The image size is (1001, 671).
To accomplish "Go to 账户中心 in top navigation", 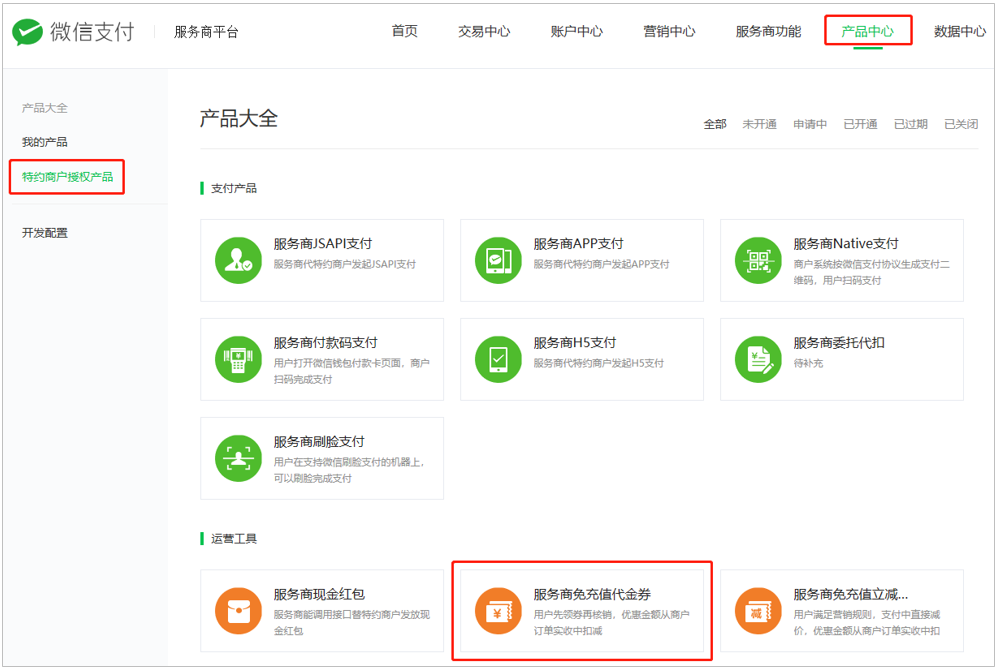I will point(576,31).
